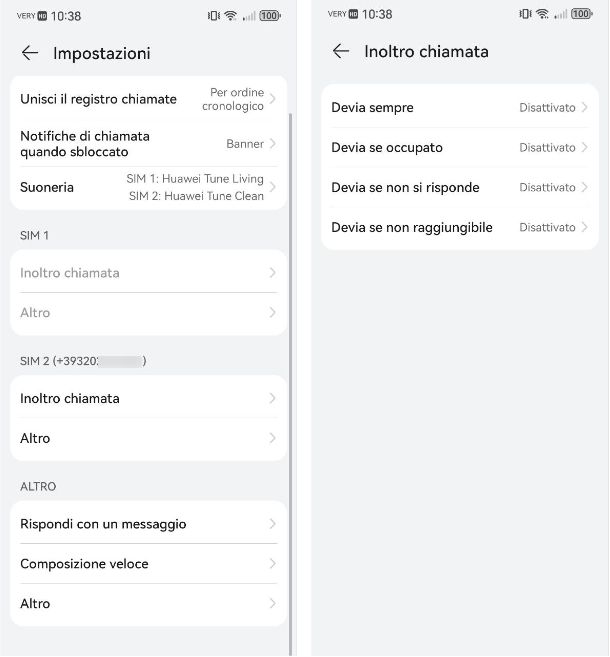The height and width of the screenshot is (657, 610).
Task: Tap back arrow beside Impostazioni title
Action: [x=30, y=53]
